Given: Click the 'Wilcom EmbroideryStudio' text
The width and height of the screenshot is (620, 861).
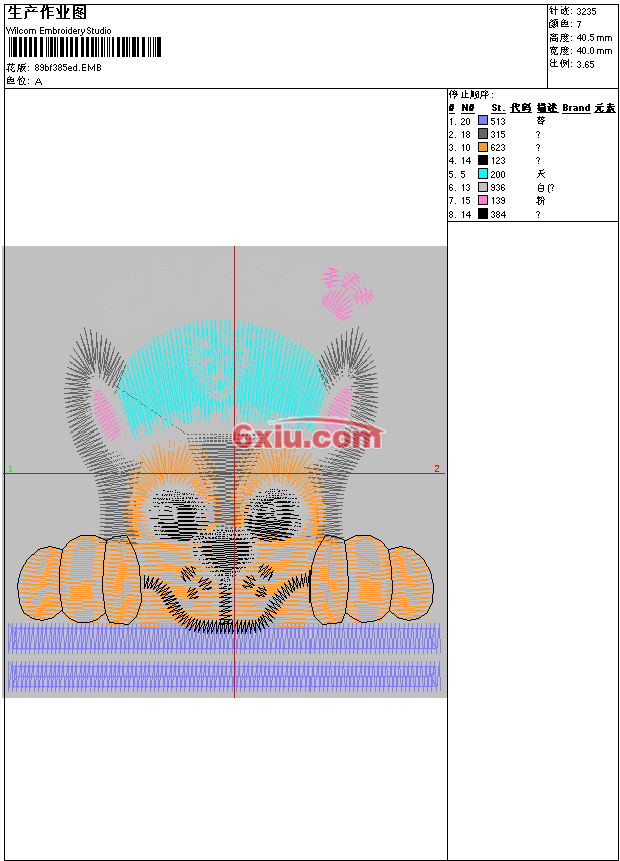Looking at the screenshot, I should click(59, 31).
